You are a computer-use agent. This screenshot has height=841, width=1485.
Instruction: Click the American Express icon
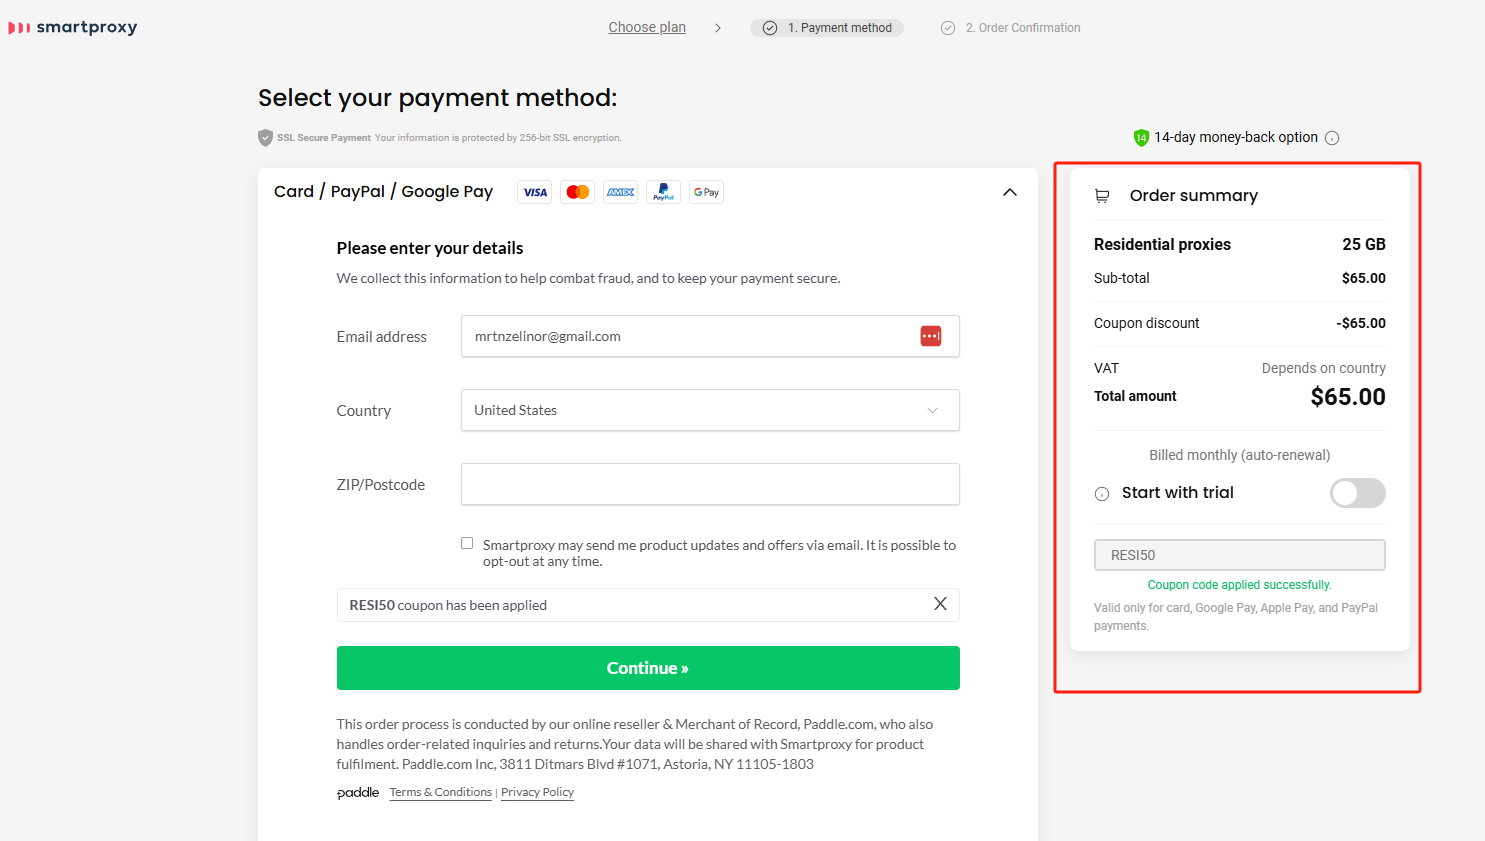click(621, 192)
